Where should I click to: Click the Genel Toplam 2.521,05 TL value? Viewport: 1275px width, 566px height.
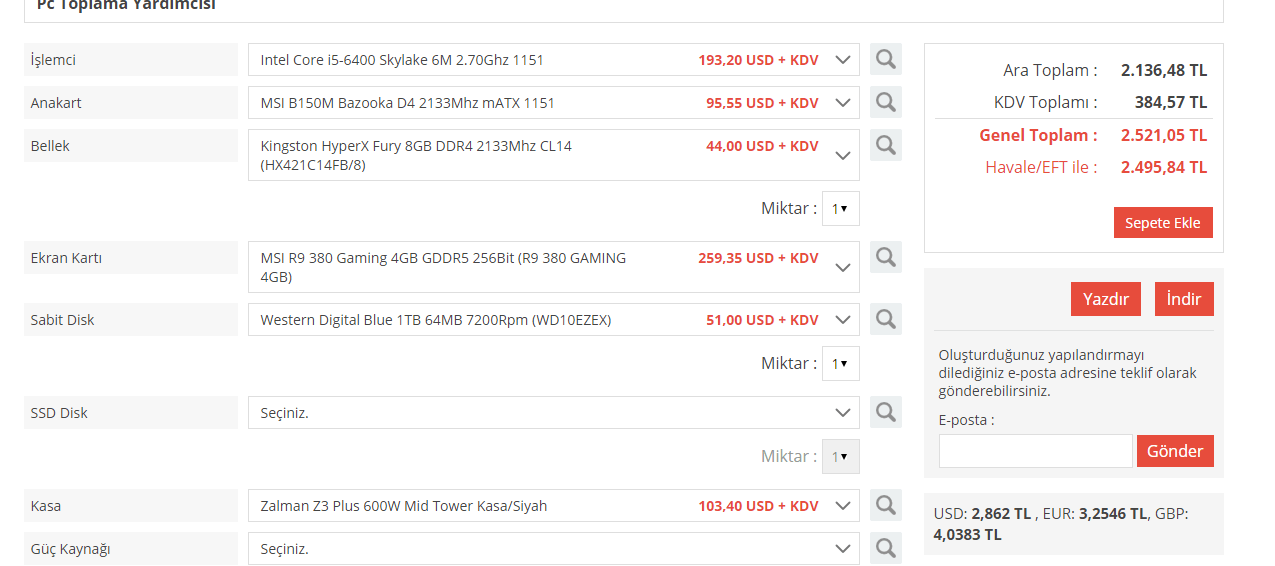1164,135
